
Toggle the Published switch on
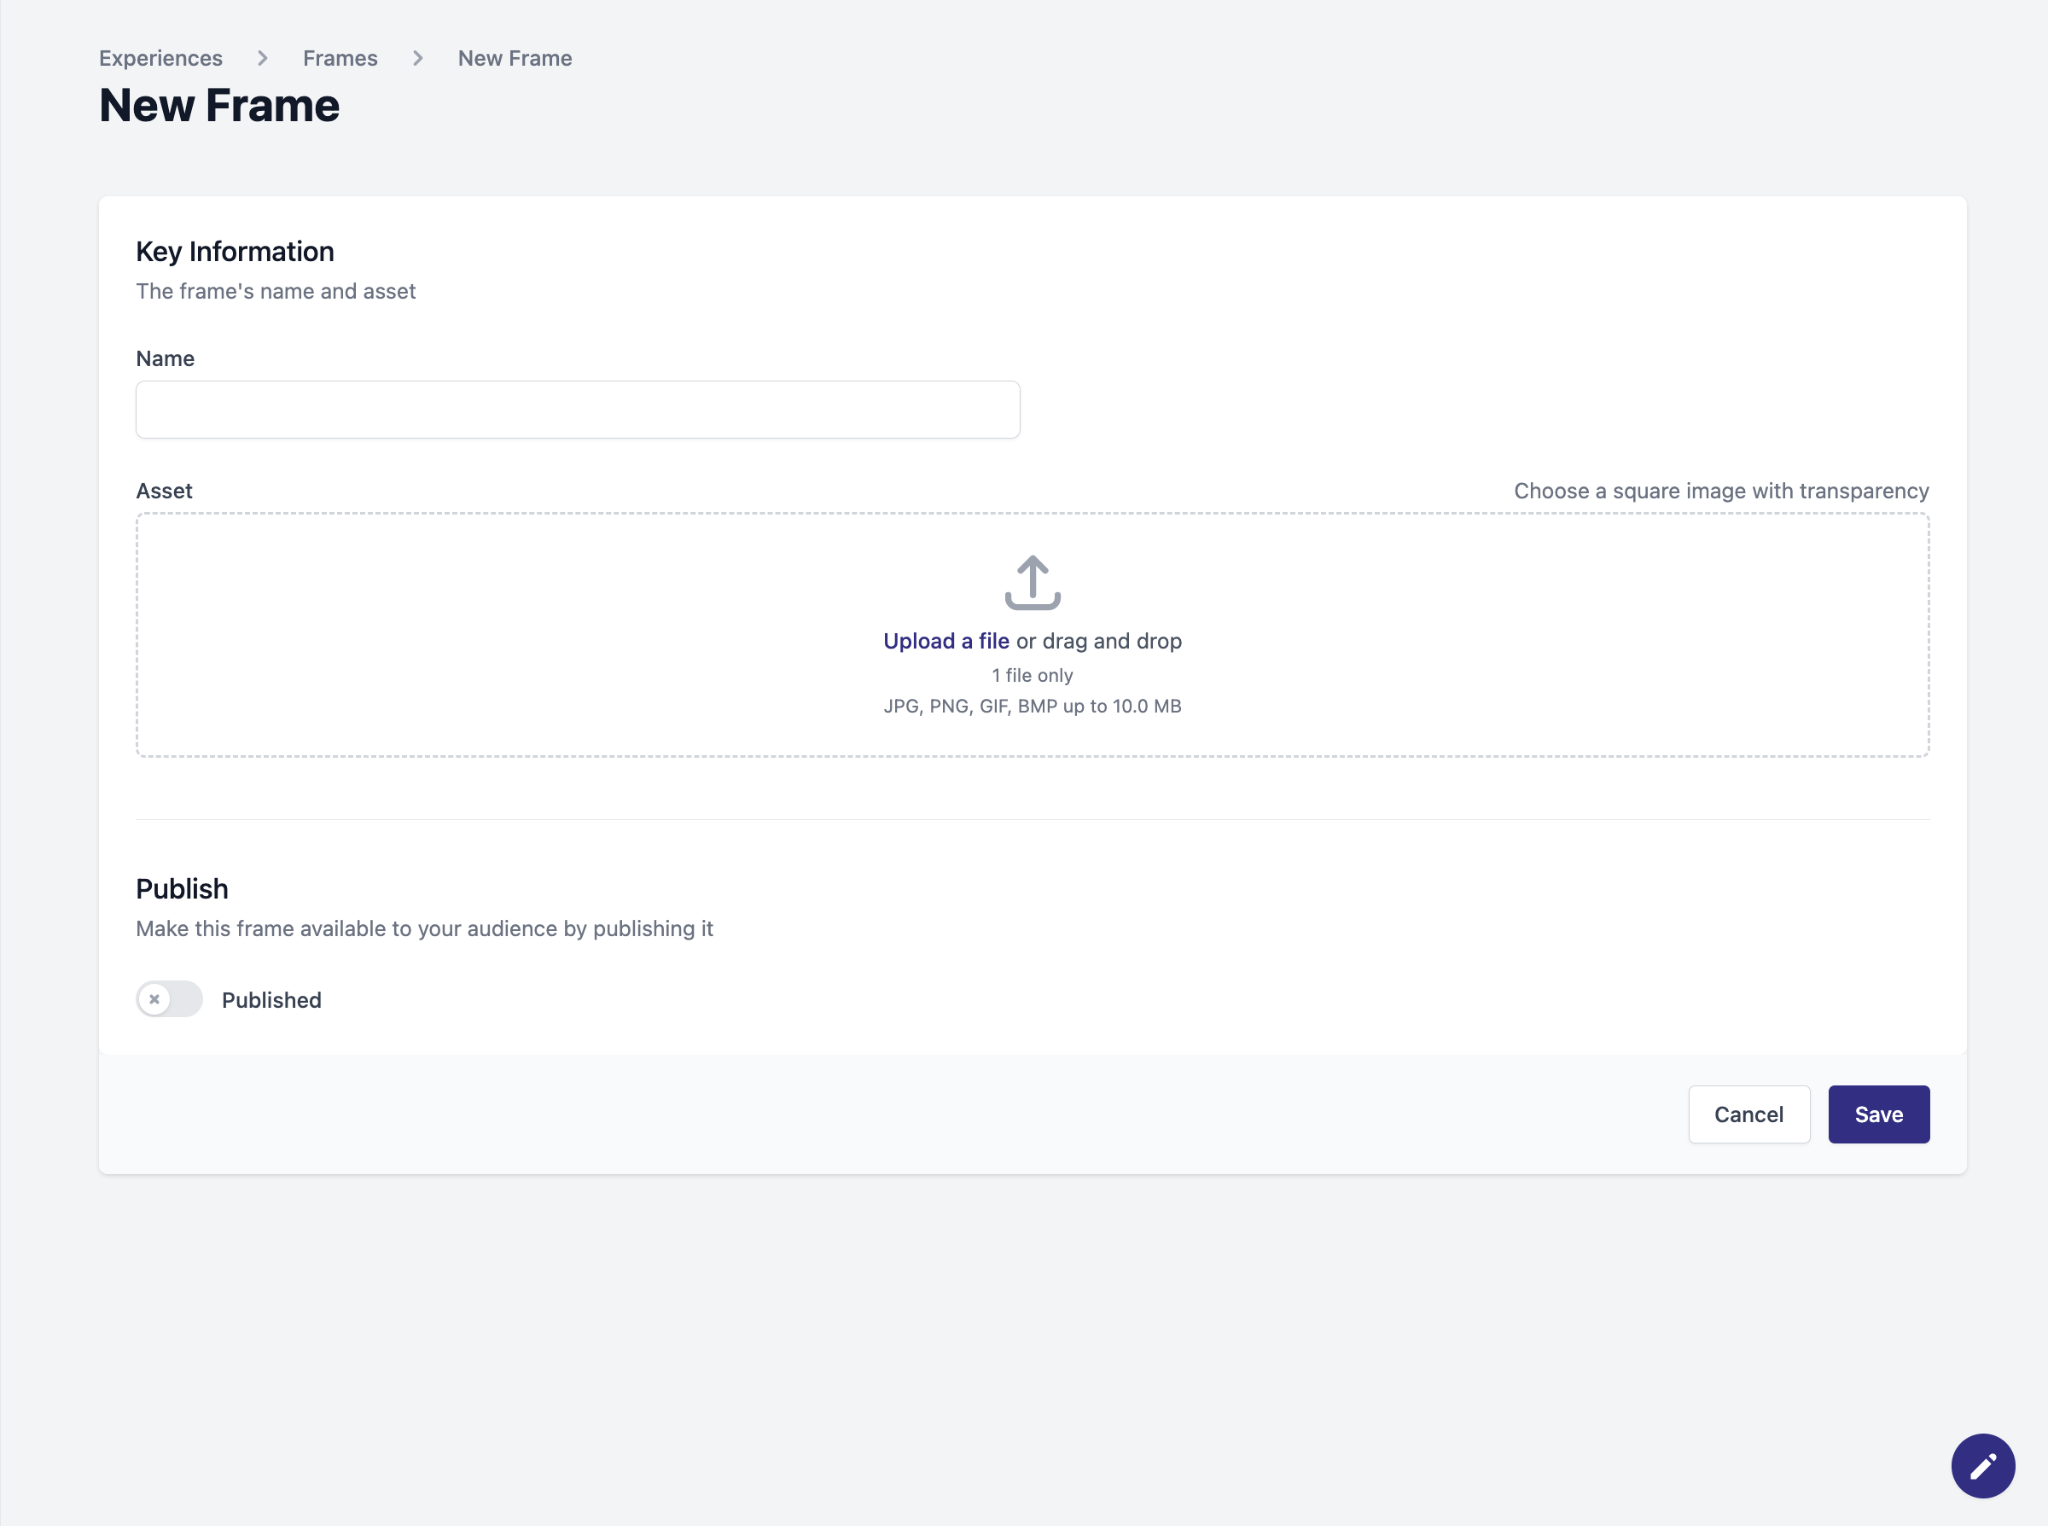click(169, 999)
